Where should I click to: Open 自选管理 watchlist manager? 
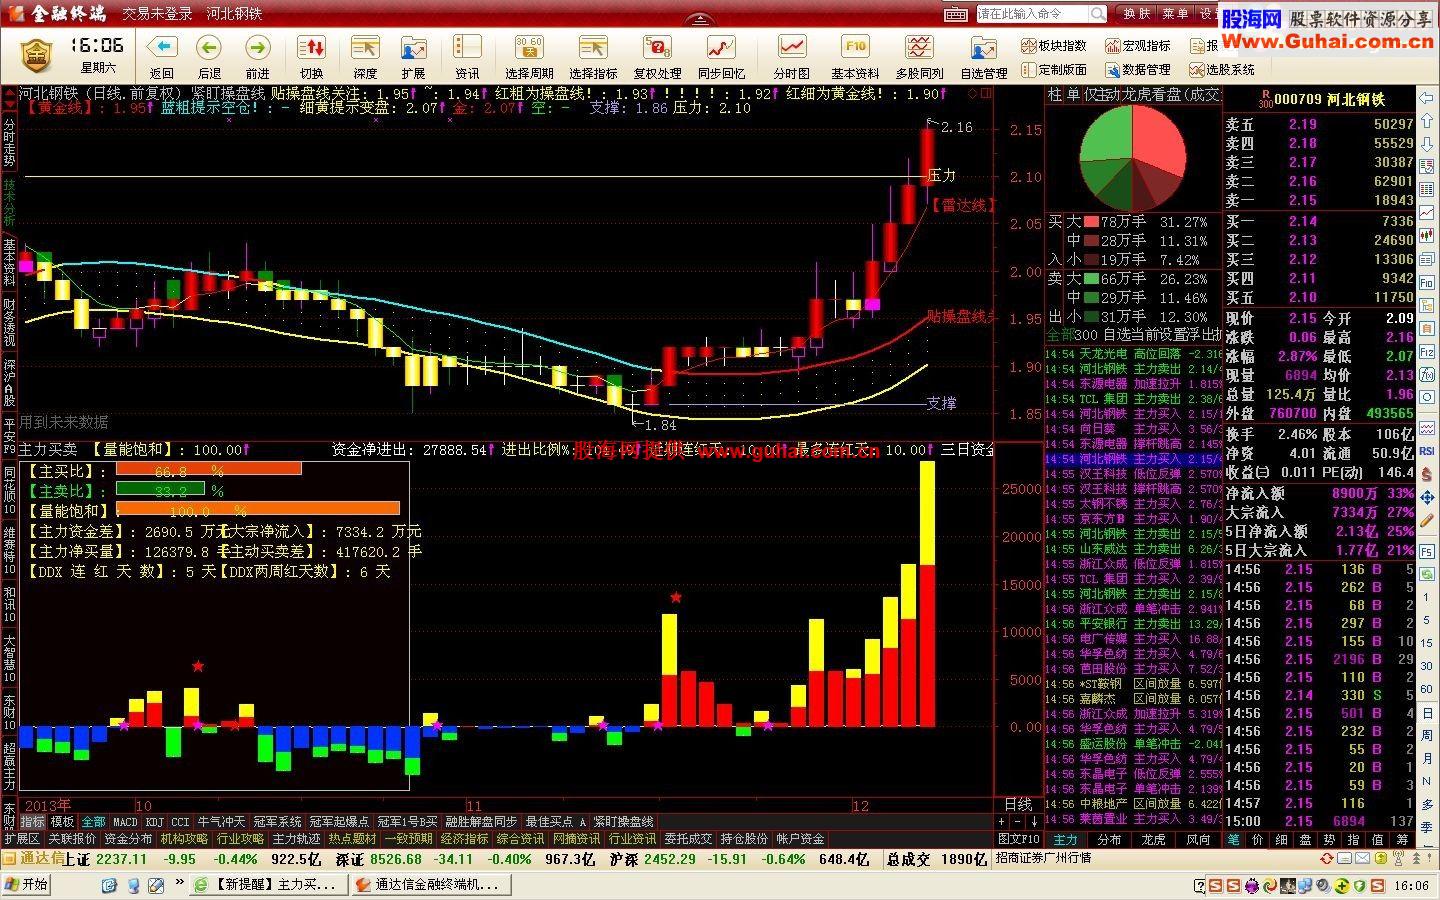click(x=984, y=50)
